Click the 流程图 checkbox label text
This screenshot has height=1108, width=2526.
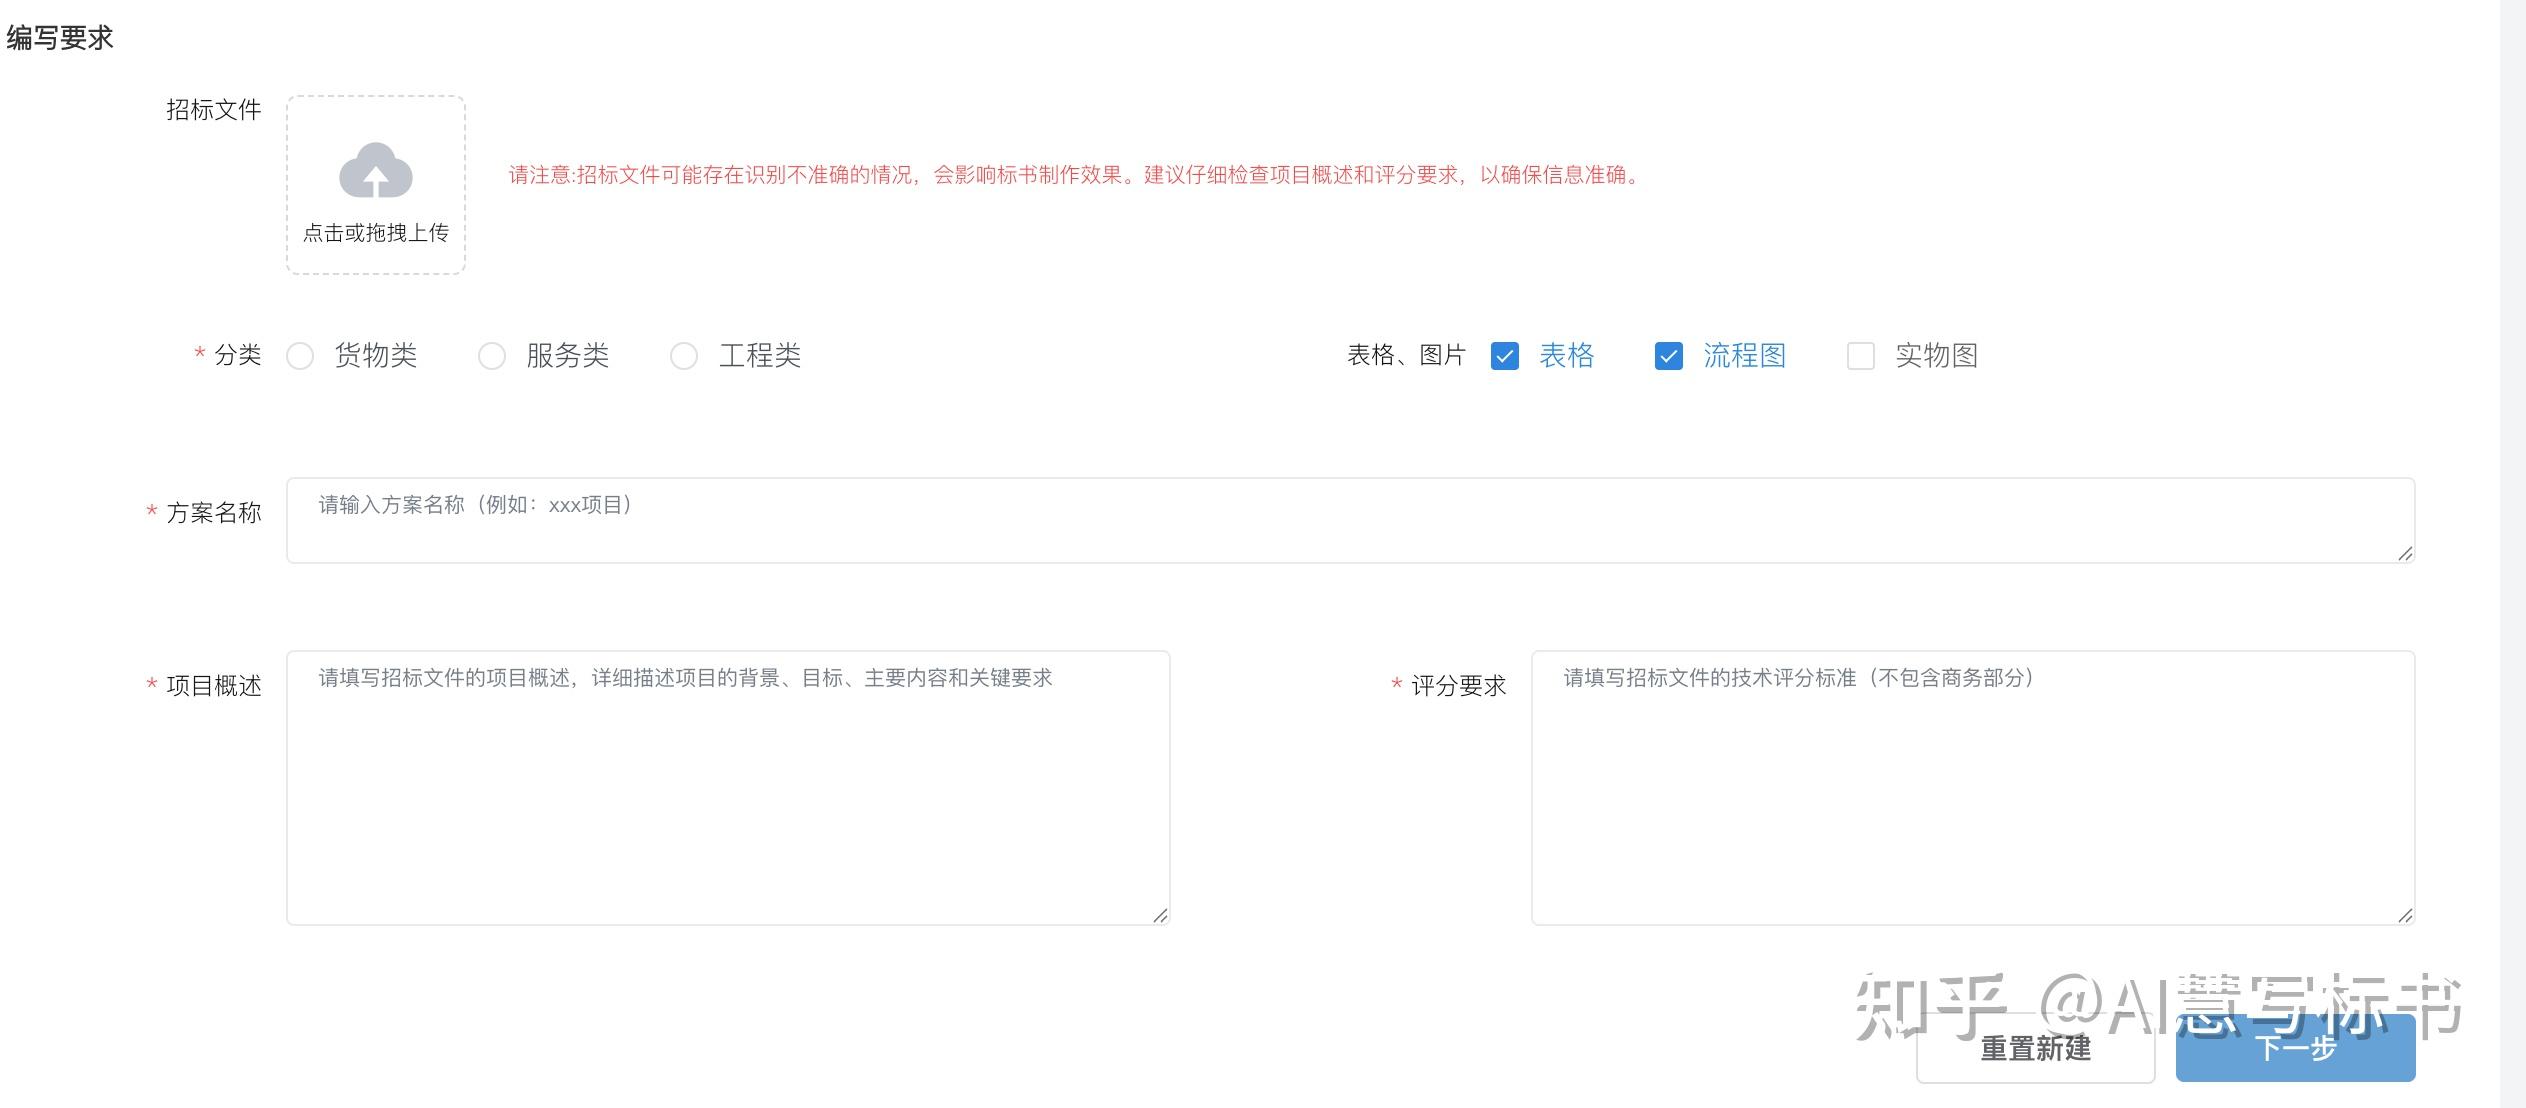pos(1744,356)
